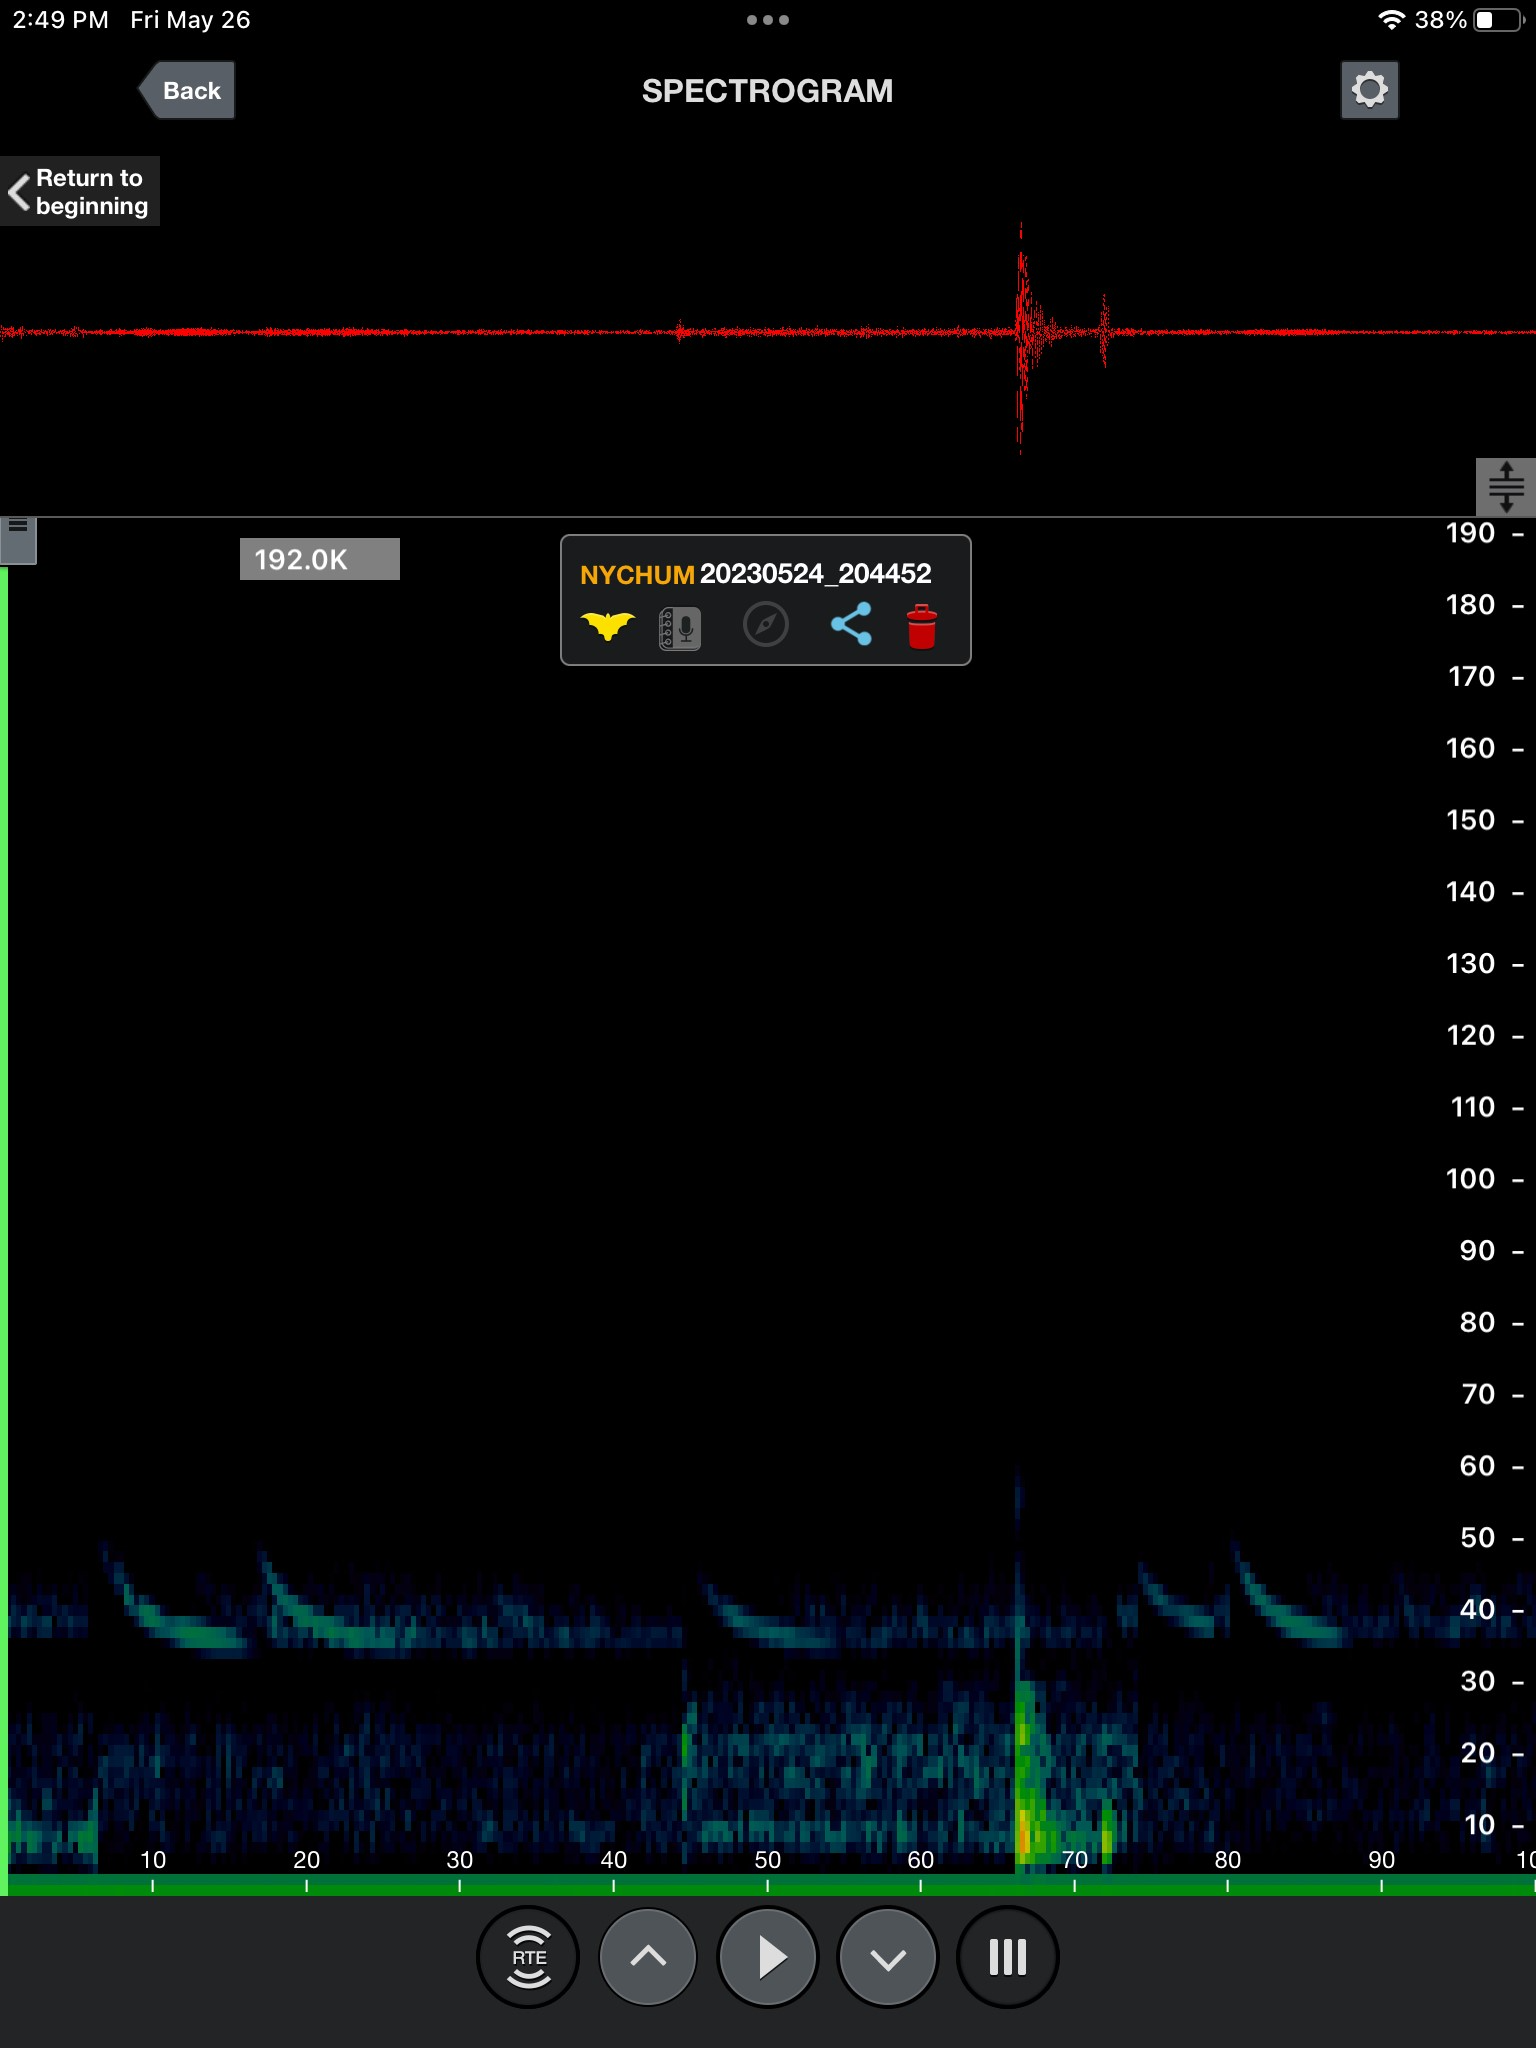Play the recording
Viewport: 1536px width, 2048px height.
[768, 1957]
